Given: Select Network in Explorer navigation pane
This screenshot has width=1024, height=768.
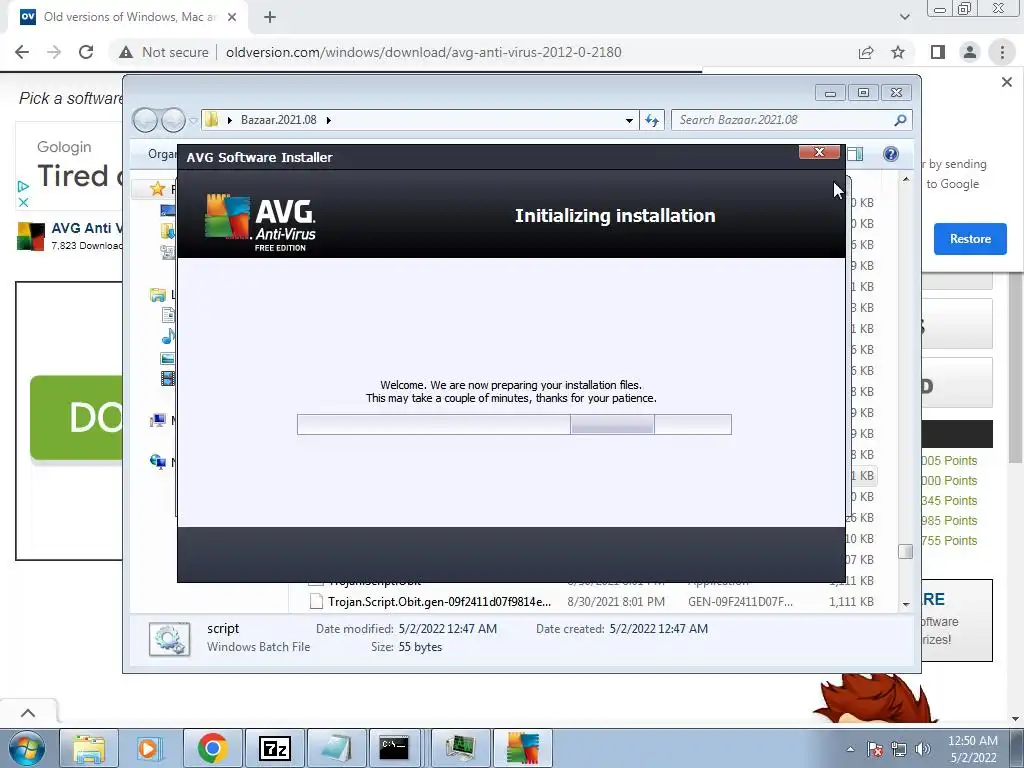Looking at the screenshot, I should pyautogui.click(x=157, y=462).
